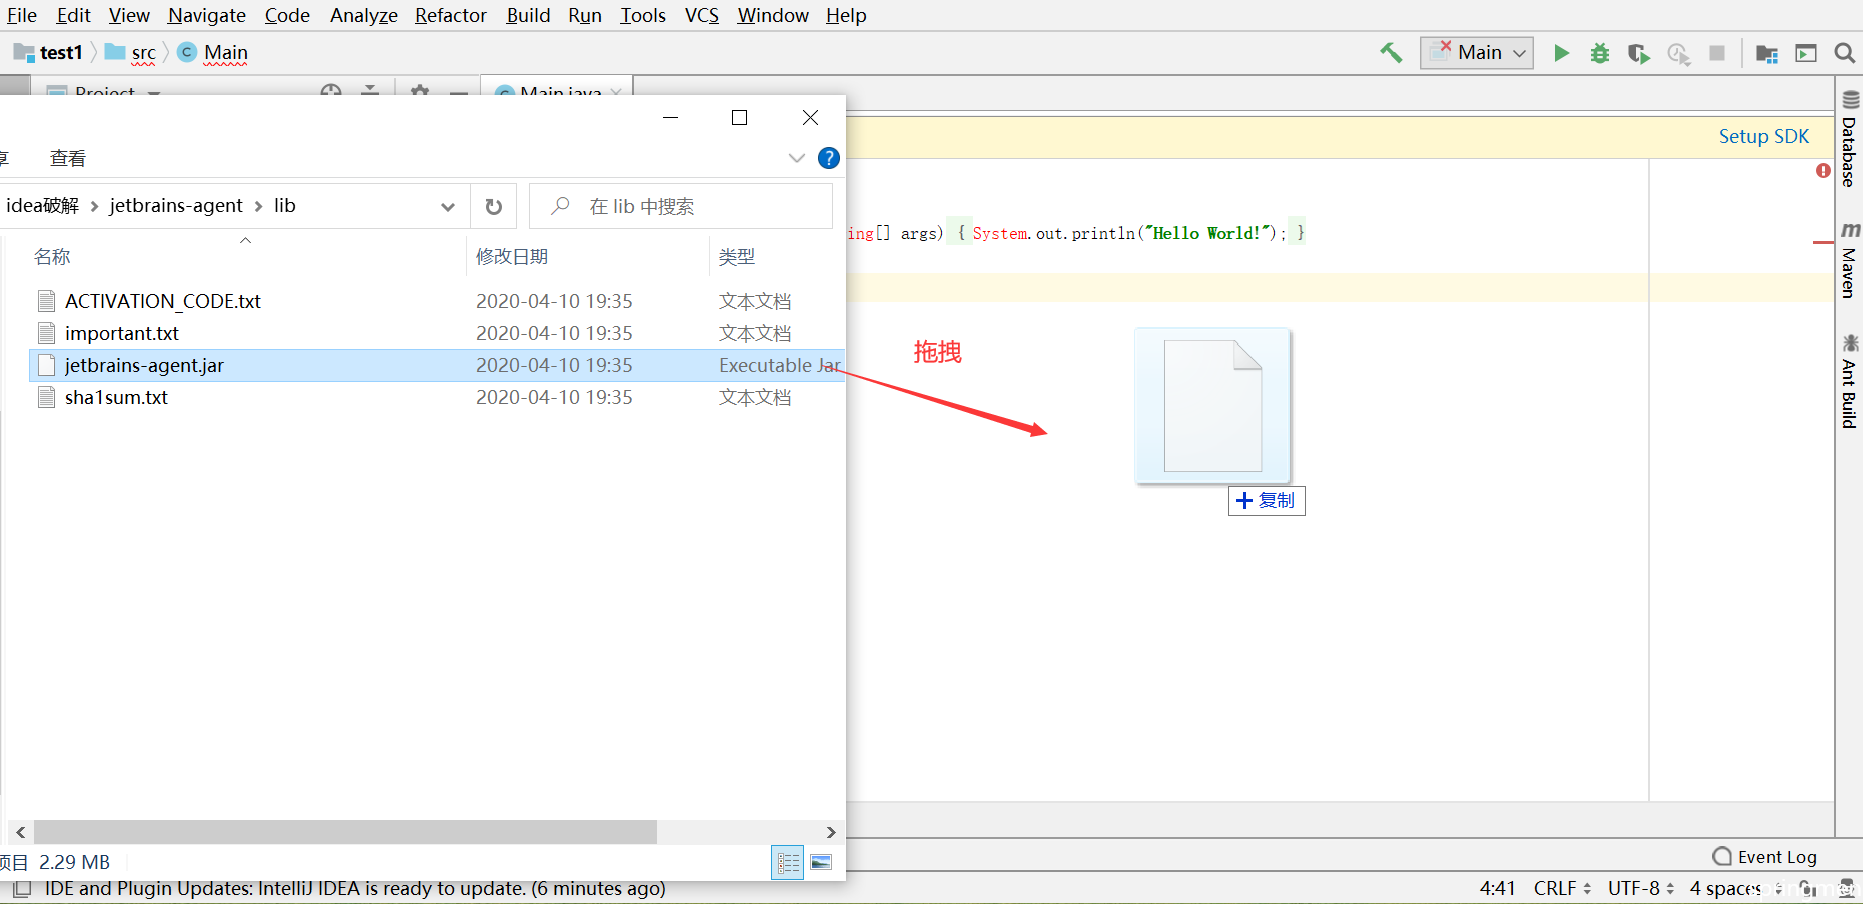Select jetbrains-agent.jar file

coord(436,365)
